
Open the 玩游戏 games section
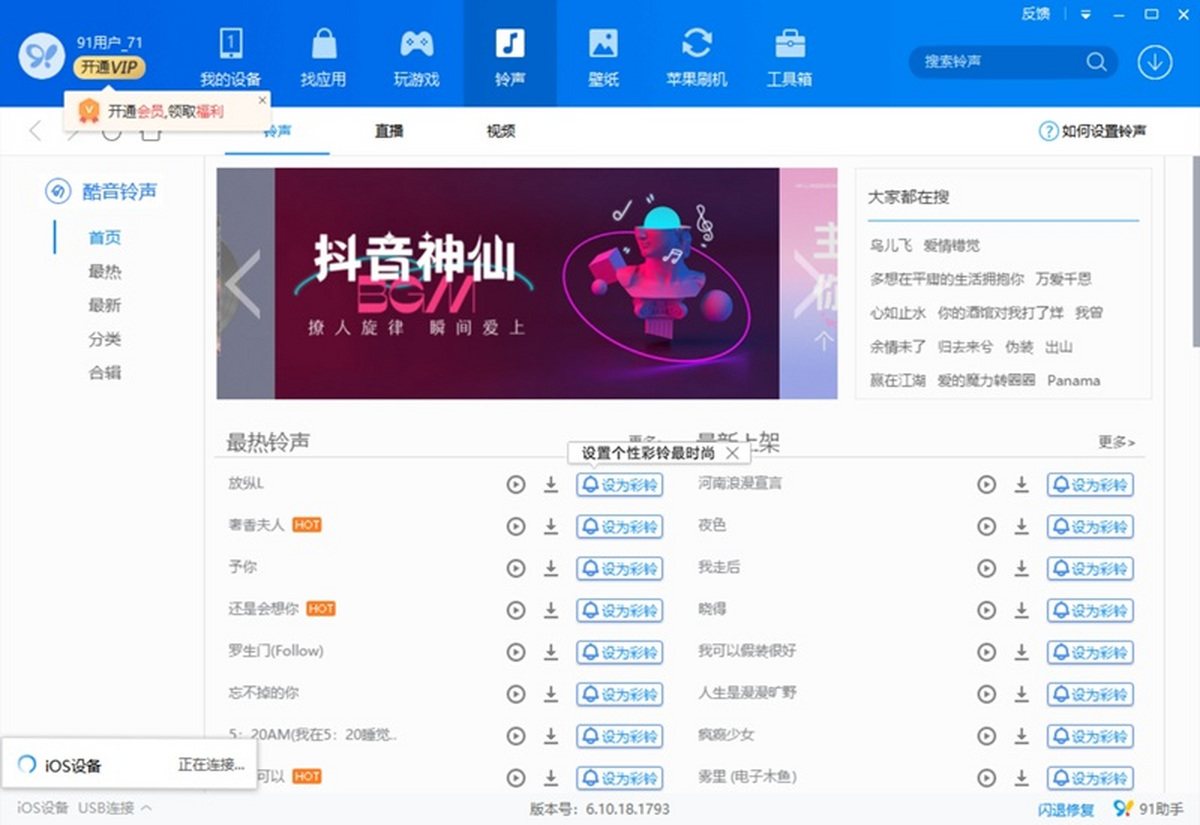click(x=416, y=55)
